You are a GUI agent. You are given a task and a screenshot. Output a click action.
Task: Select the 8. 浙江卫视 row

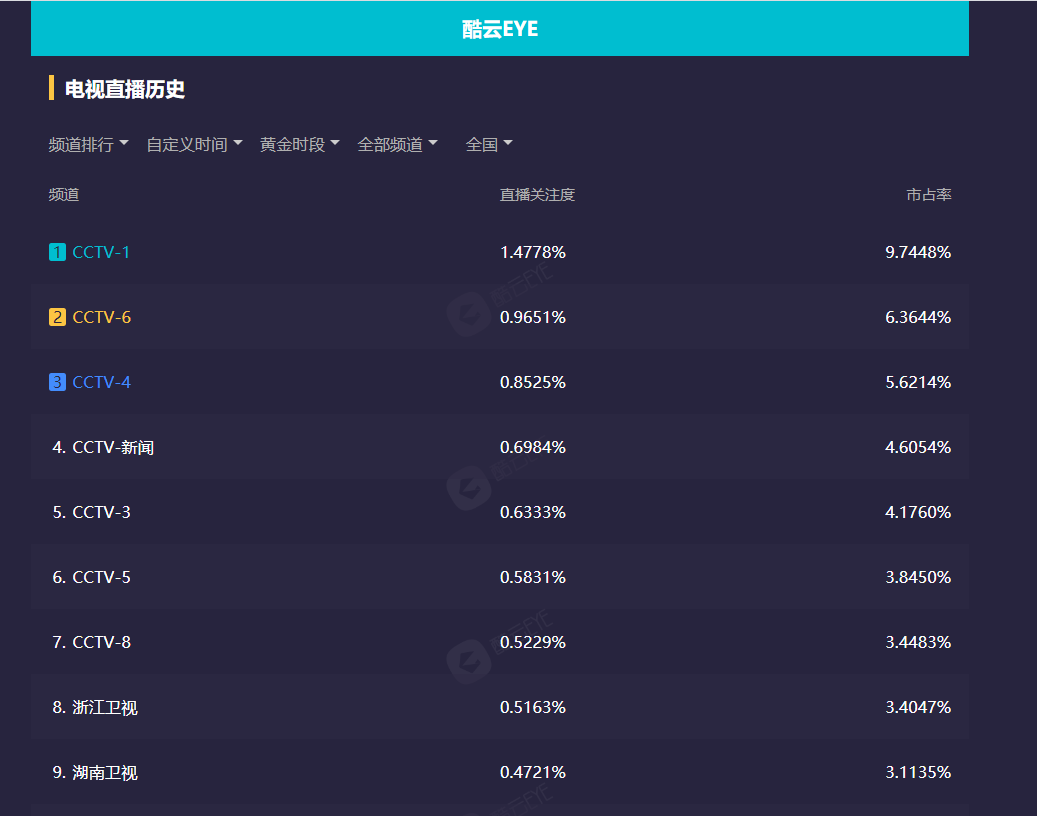click(x=500, y=707)
